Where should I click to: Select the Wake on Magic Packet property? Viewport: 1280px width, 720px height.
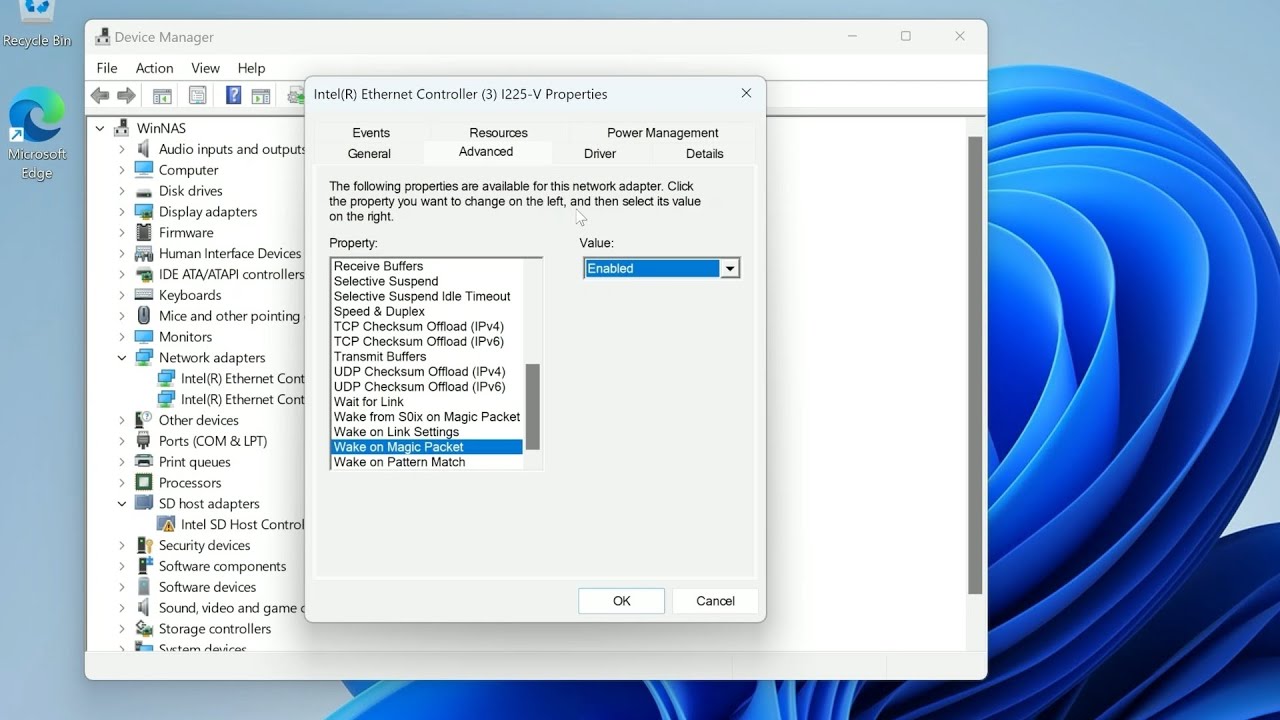(427, 447)
